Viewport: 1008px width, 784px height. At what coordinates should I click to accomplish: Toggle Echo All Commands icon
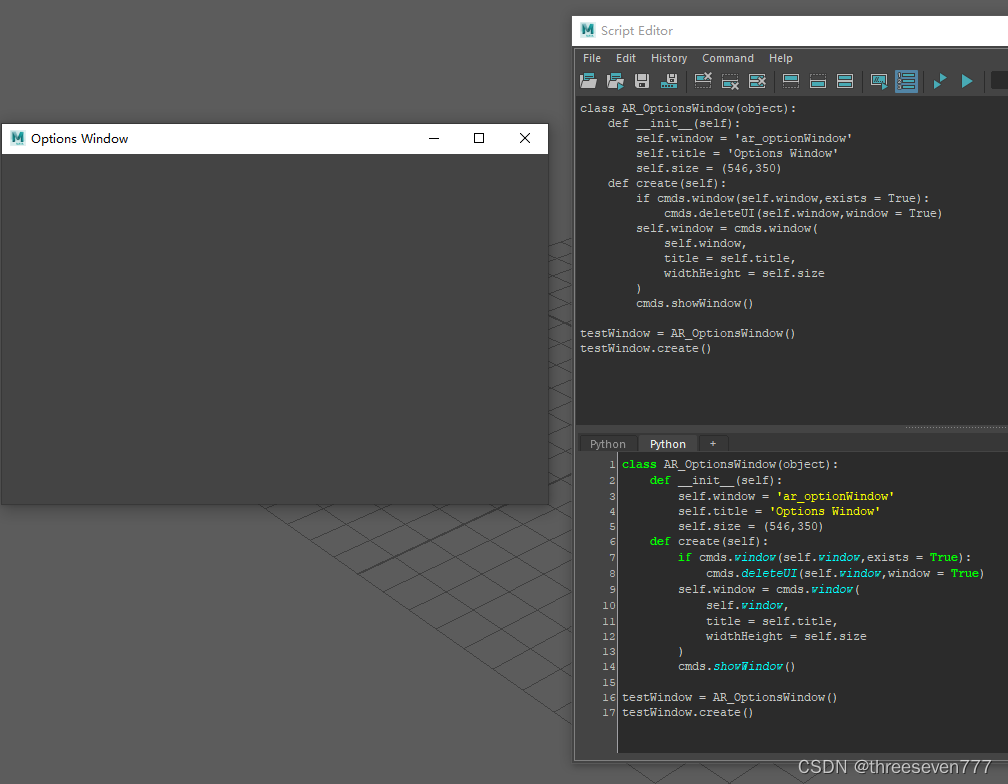tap(879, 81)
